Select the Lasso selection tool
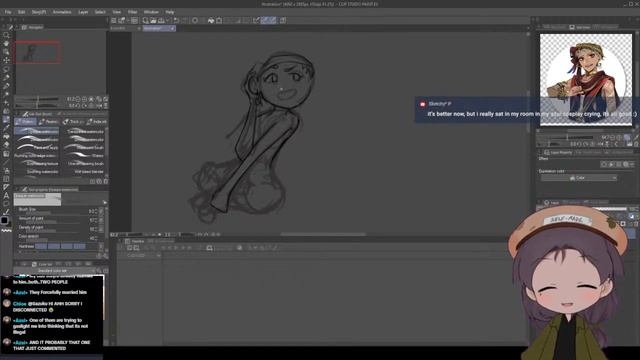 6,69
